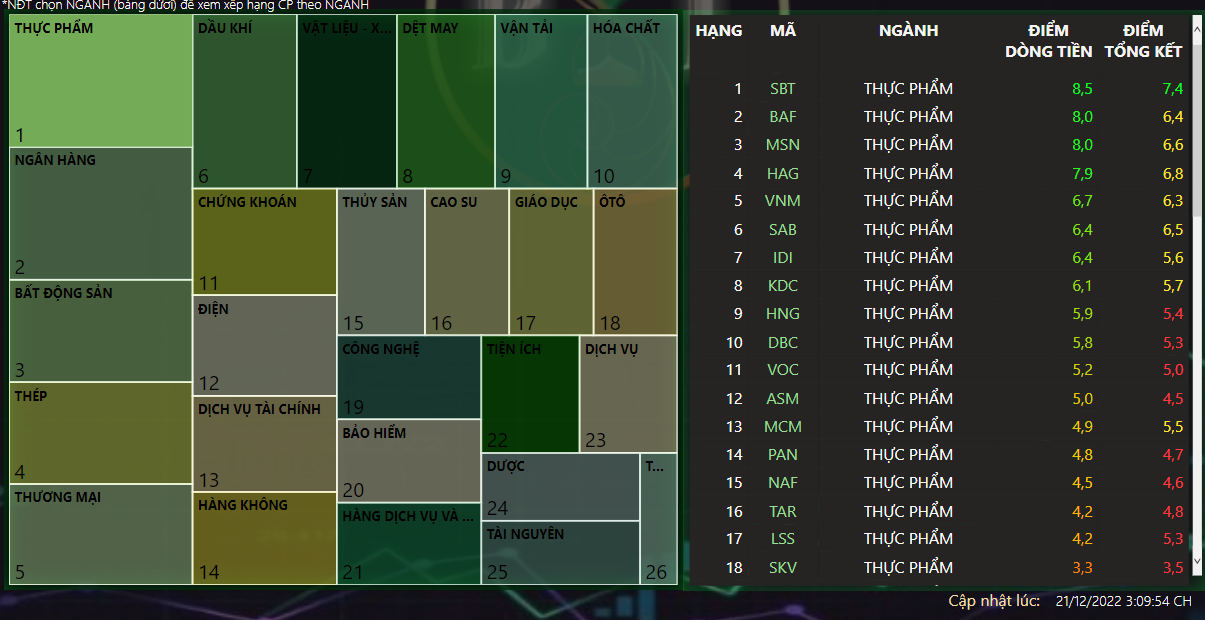The image size is (1205, 620).
Task: Click SBT's total score 7,4
Action: (x=1173, y=89)
